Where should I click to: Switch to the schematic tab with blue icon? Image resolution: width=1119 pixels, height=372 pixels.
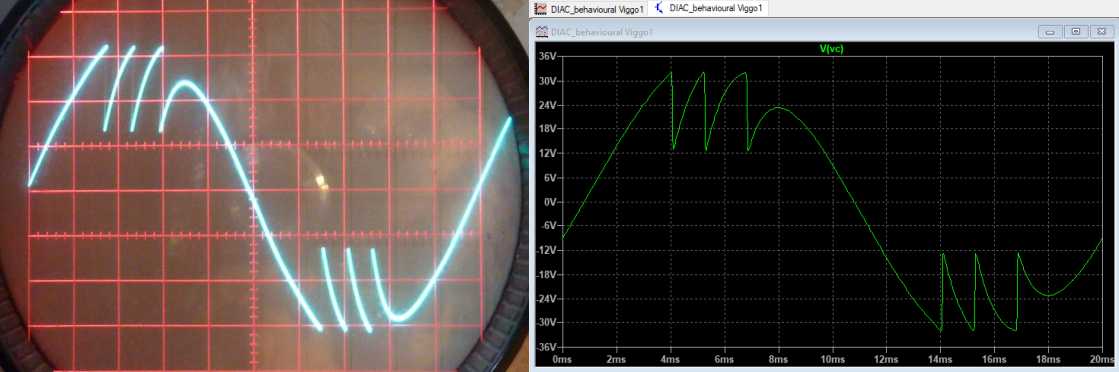(x=709, y=9)
